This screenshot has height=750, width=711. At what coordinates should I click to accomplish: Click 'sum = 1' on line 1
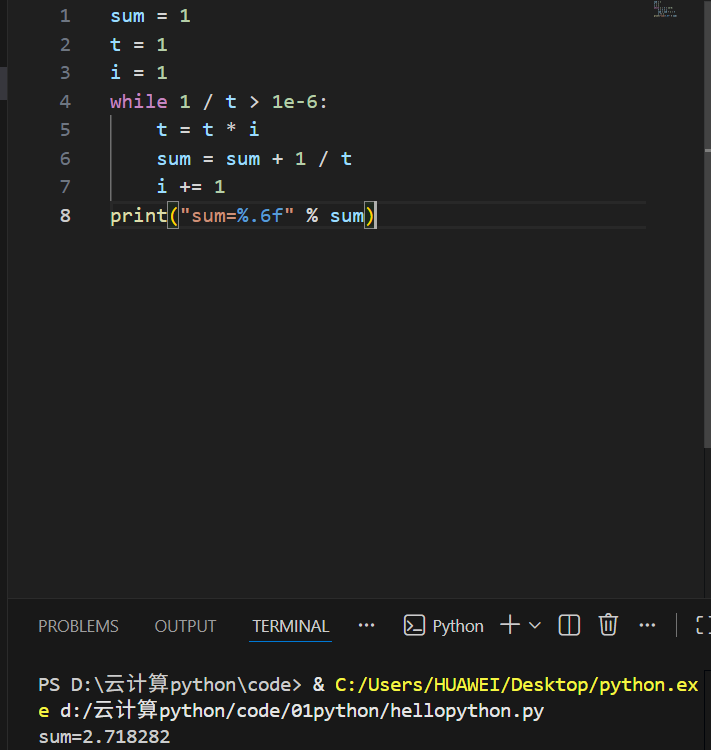click(x=150, y=16)
